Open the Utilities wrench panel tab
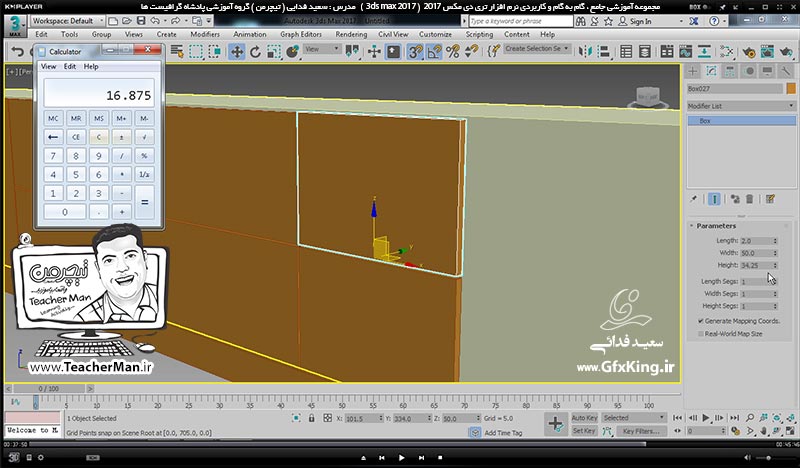This screenshot has width=800, height=468. (786, 71)
